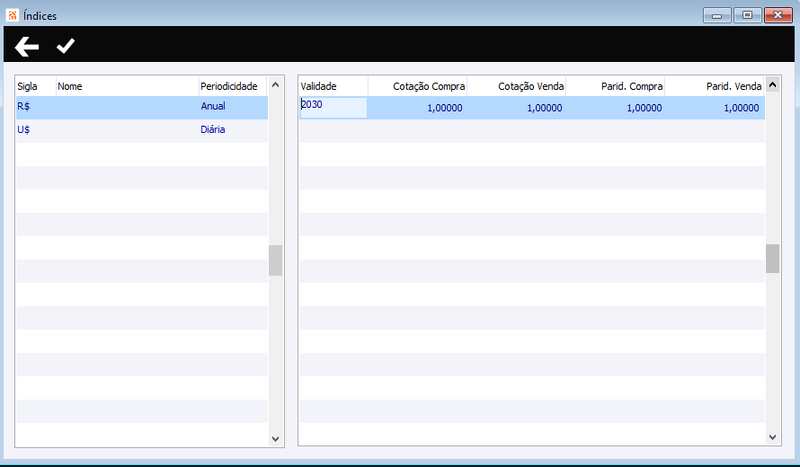Click the Diária periodicity cell
800x467 pixels.
point(213,130)
